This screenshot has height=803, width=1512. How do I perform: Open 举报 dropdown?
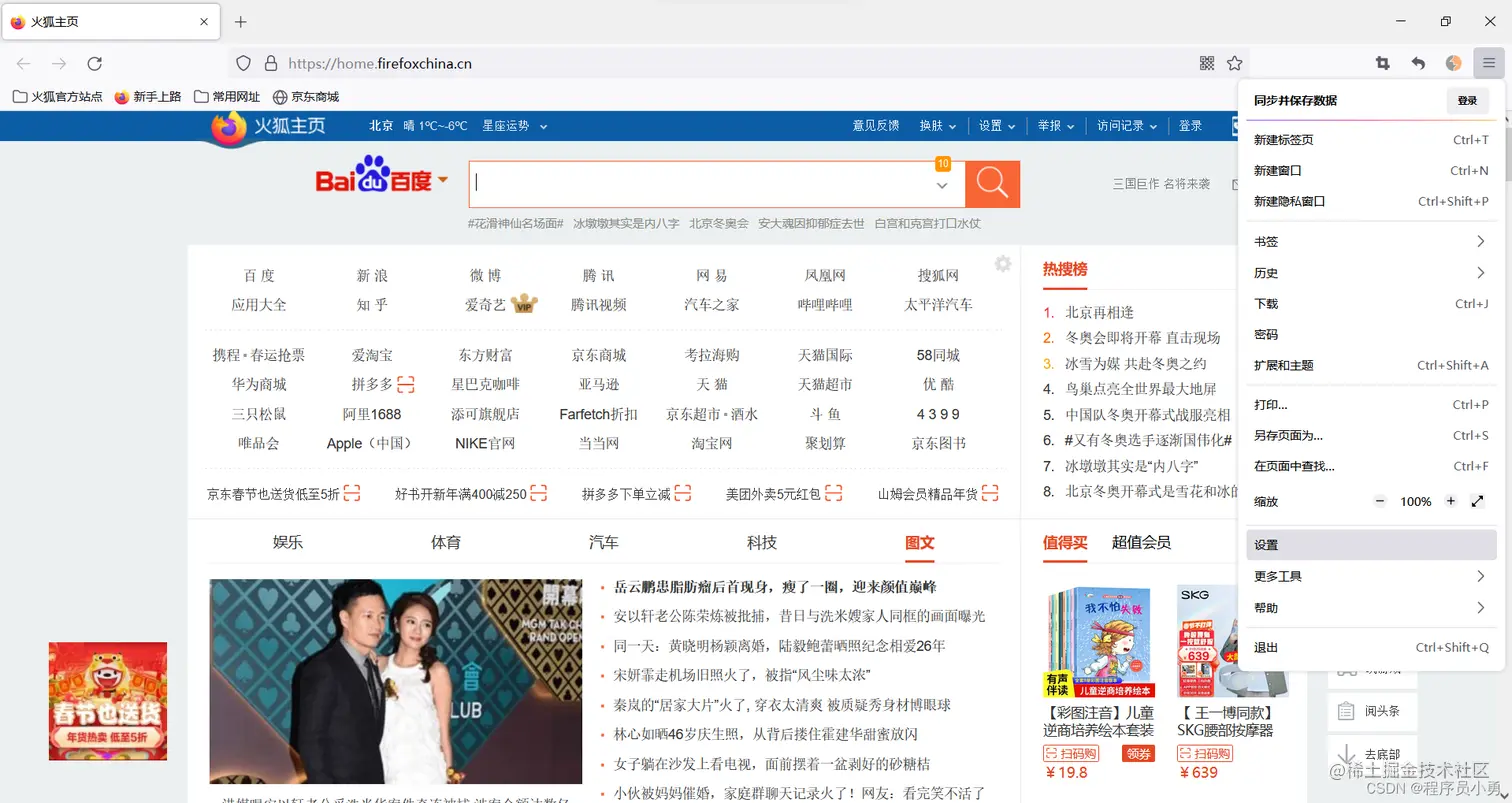1056,126
